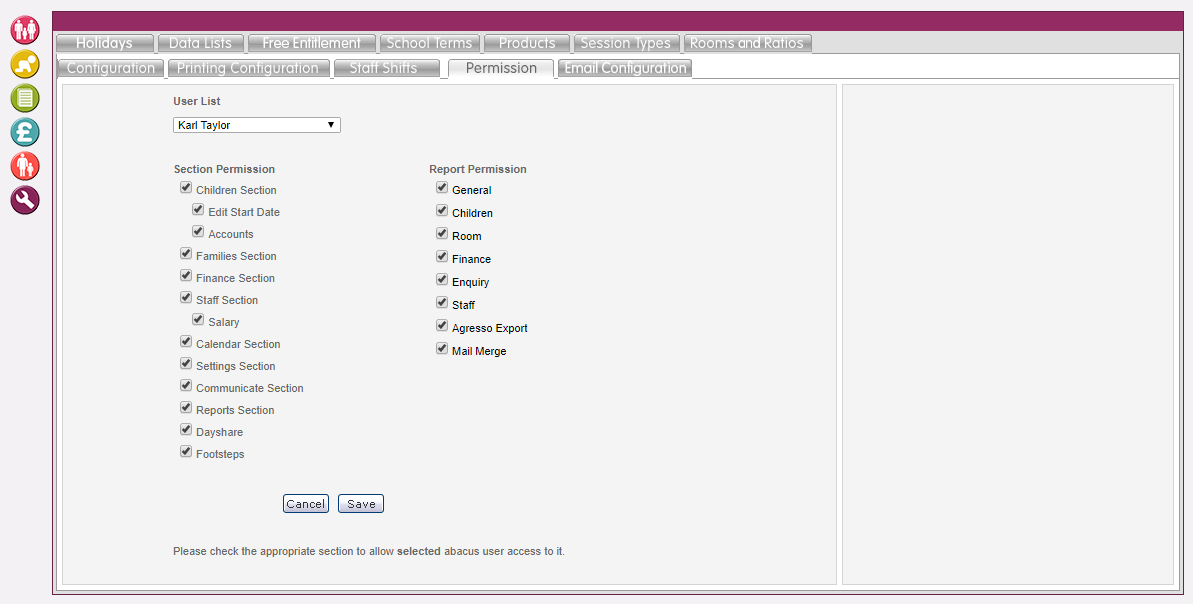Viewport: 1193px width, 604px height.
Task: Toggle the Footsteps checkbox
Action: (186, 453)
